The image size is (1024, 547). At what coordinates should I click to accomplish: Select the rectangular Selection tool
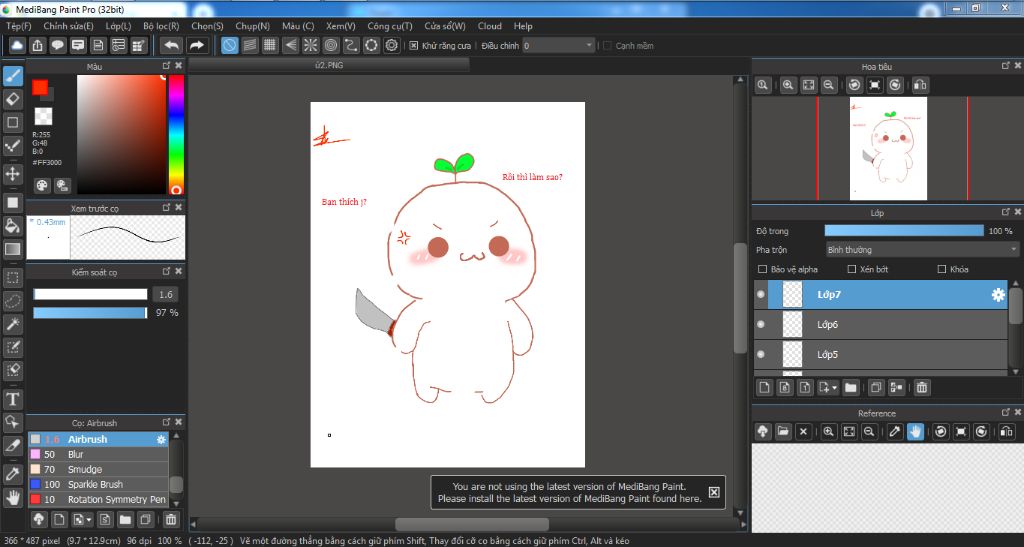point(12,278)
